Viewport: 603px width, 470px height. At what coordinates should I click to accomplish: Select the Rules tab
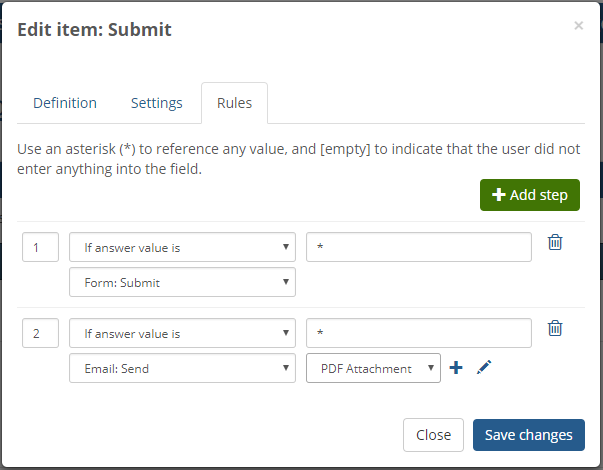coord(235,103)
